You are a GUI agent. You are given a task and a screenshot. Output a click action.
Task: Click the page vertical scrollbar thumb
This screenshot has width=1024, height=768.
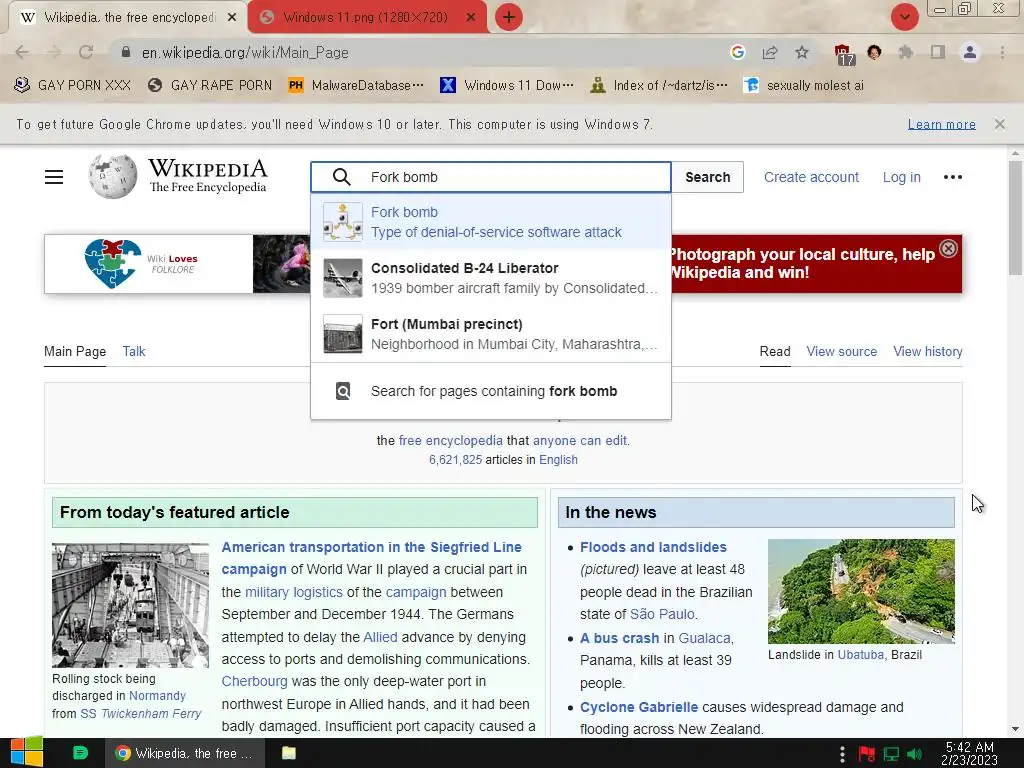pyautogui.click(x=1015, y=217)
